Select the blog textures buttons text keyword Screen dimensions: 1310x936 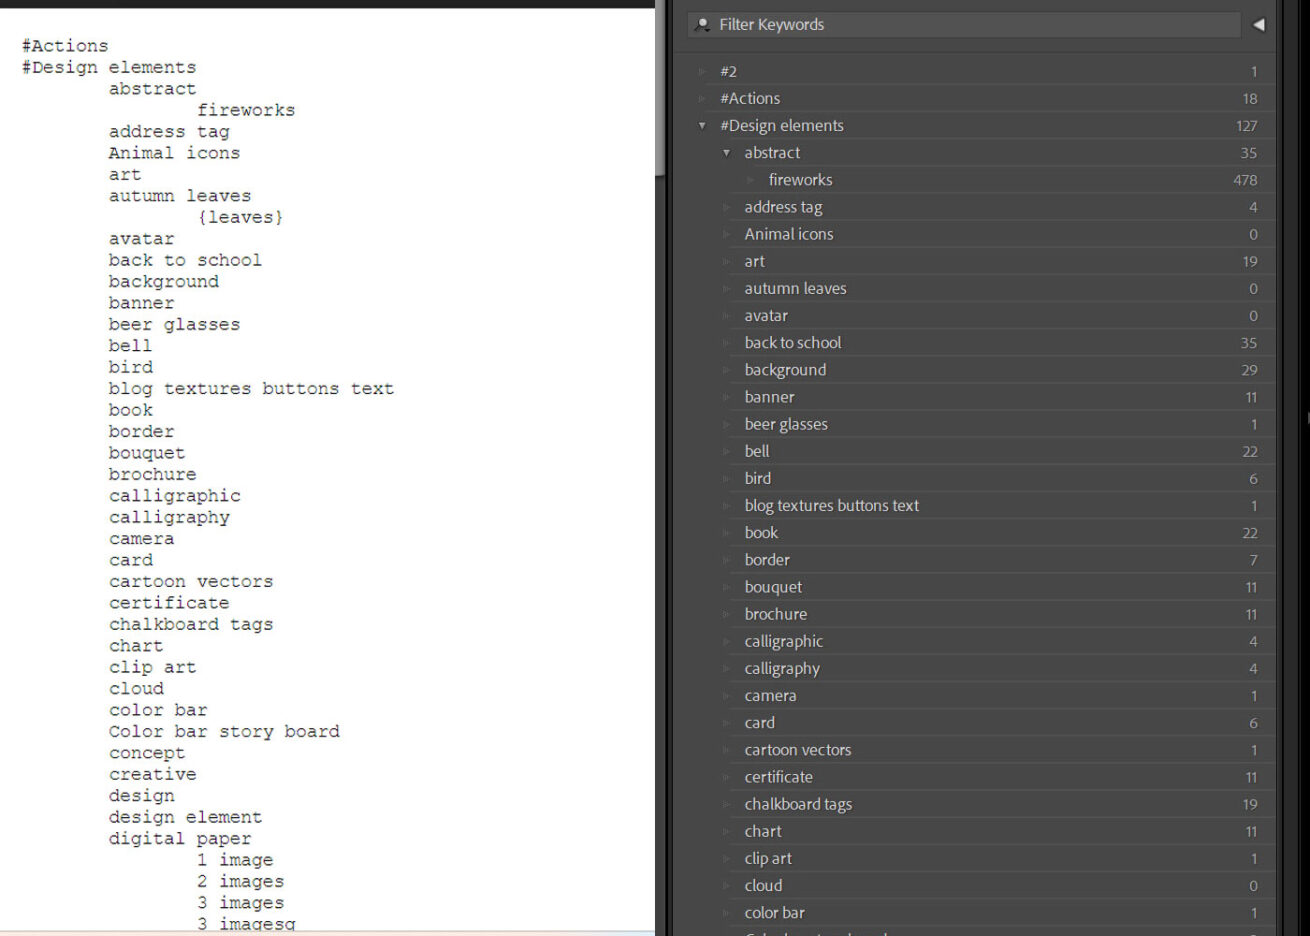pos(831,506)
